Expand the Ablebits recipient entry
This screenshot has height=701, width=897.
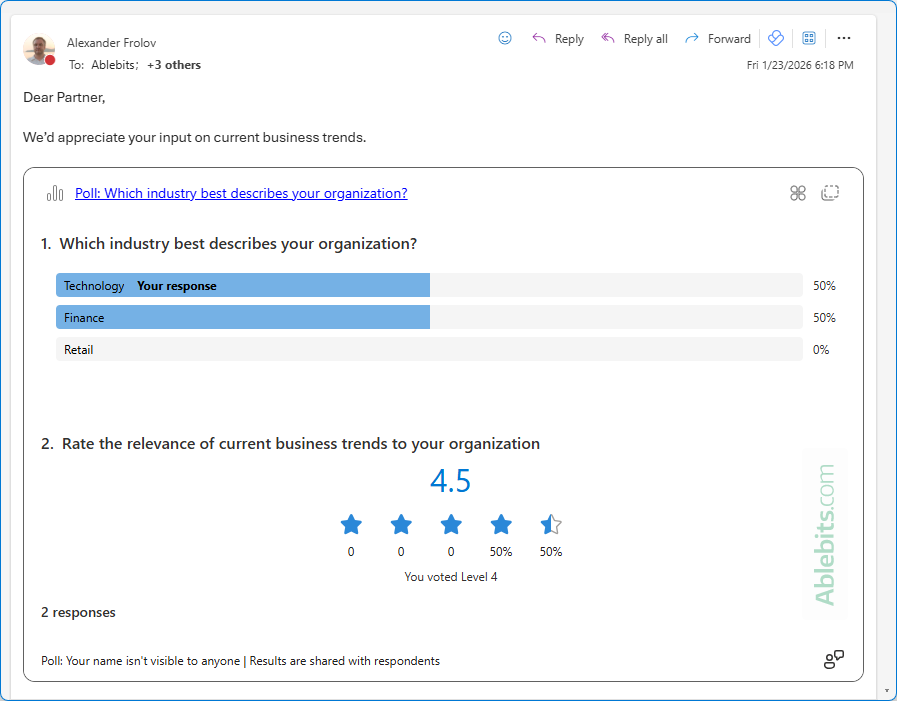(113, 64)
